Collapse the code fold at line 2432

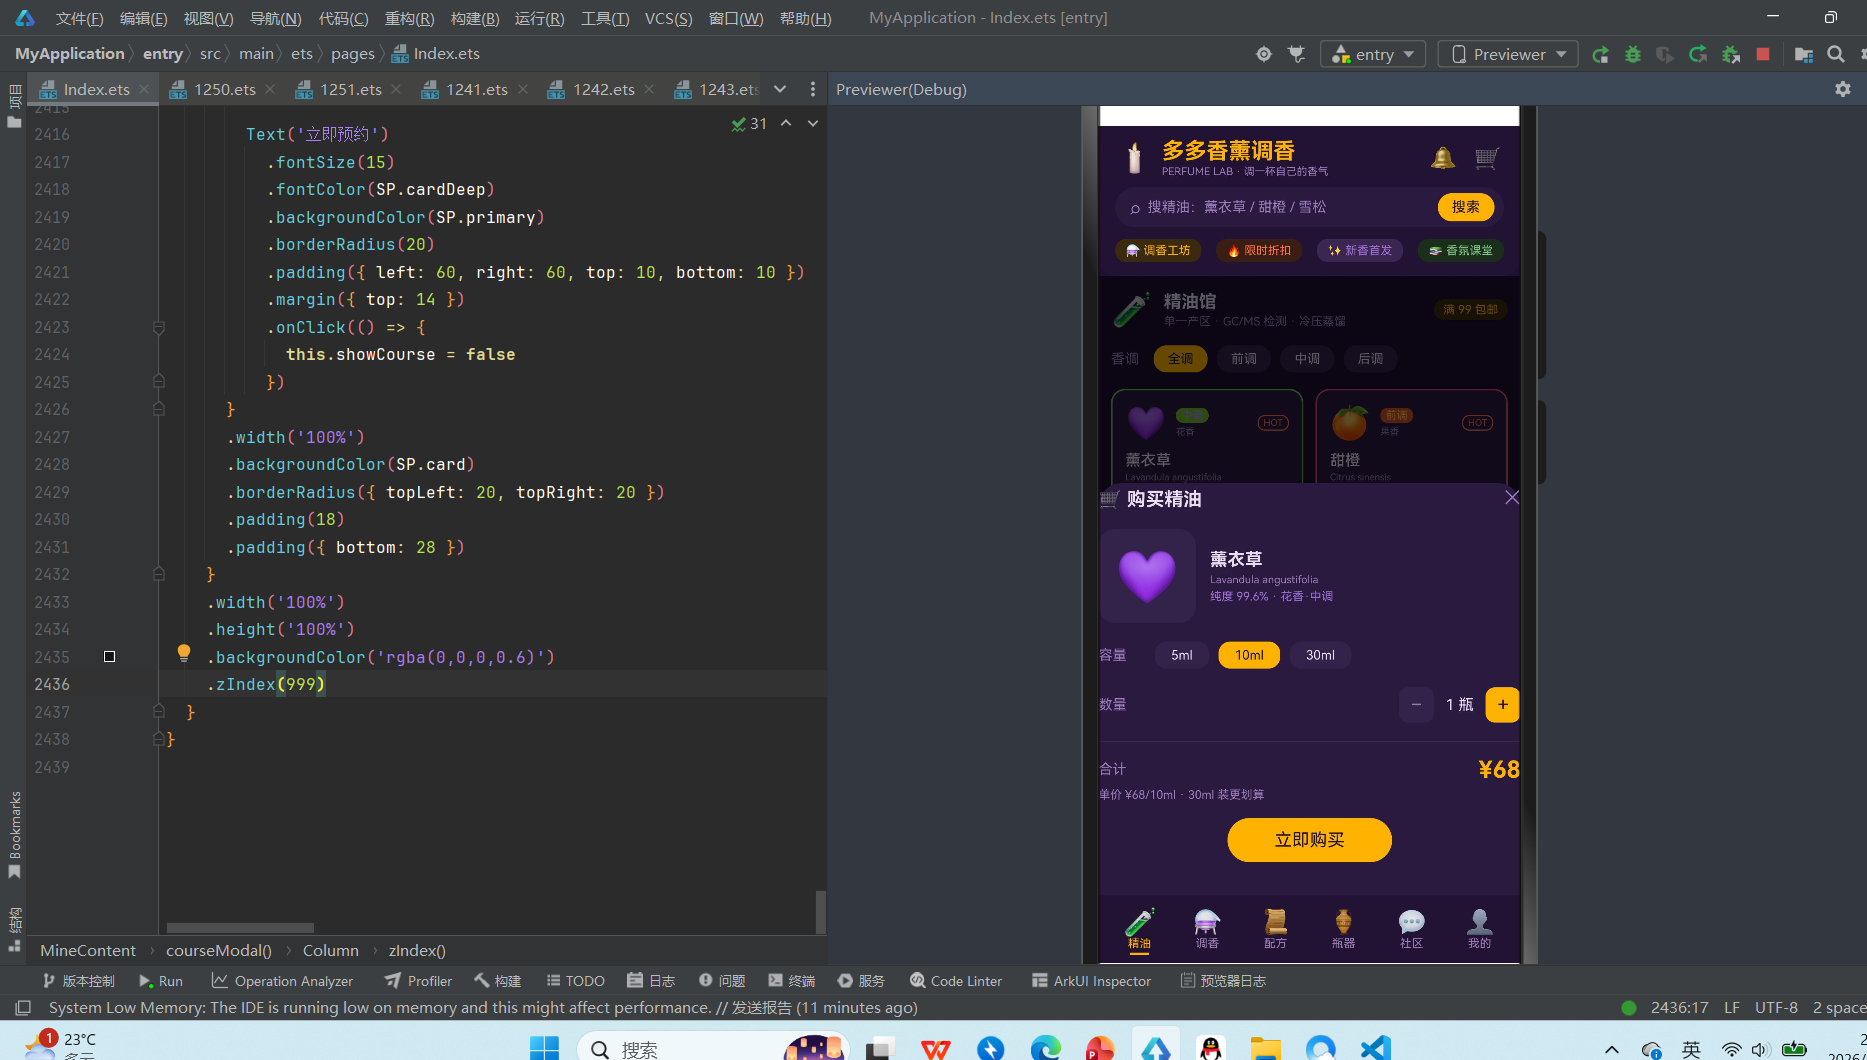click(158, 574)
